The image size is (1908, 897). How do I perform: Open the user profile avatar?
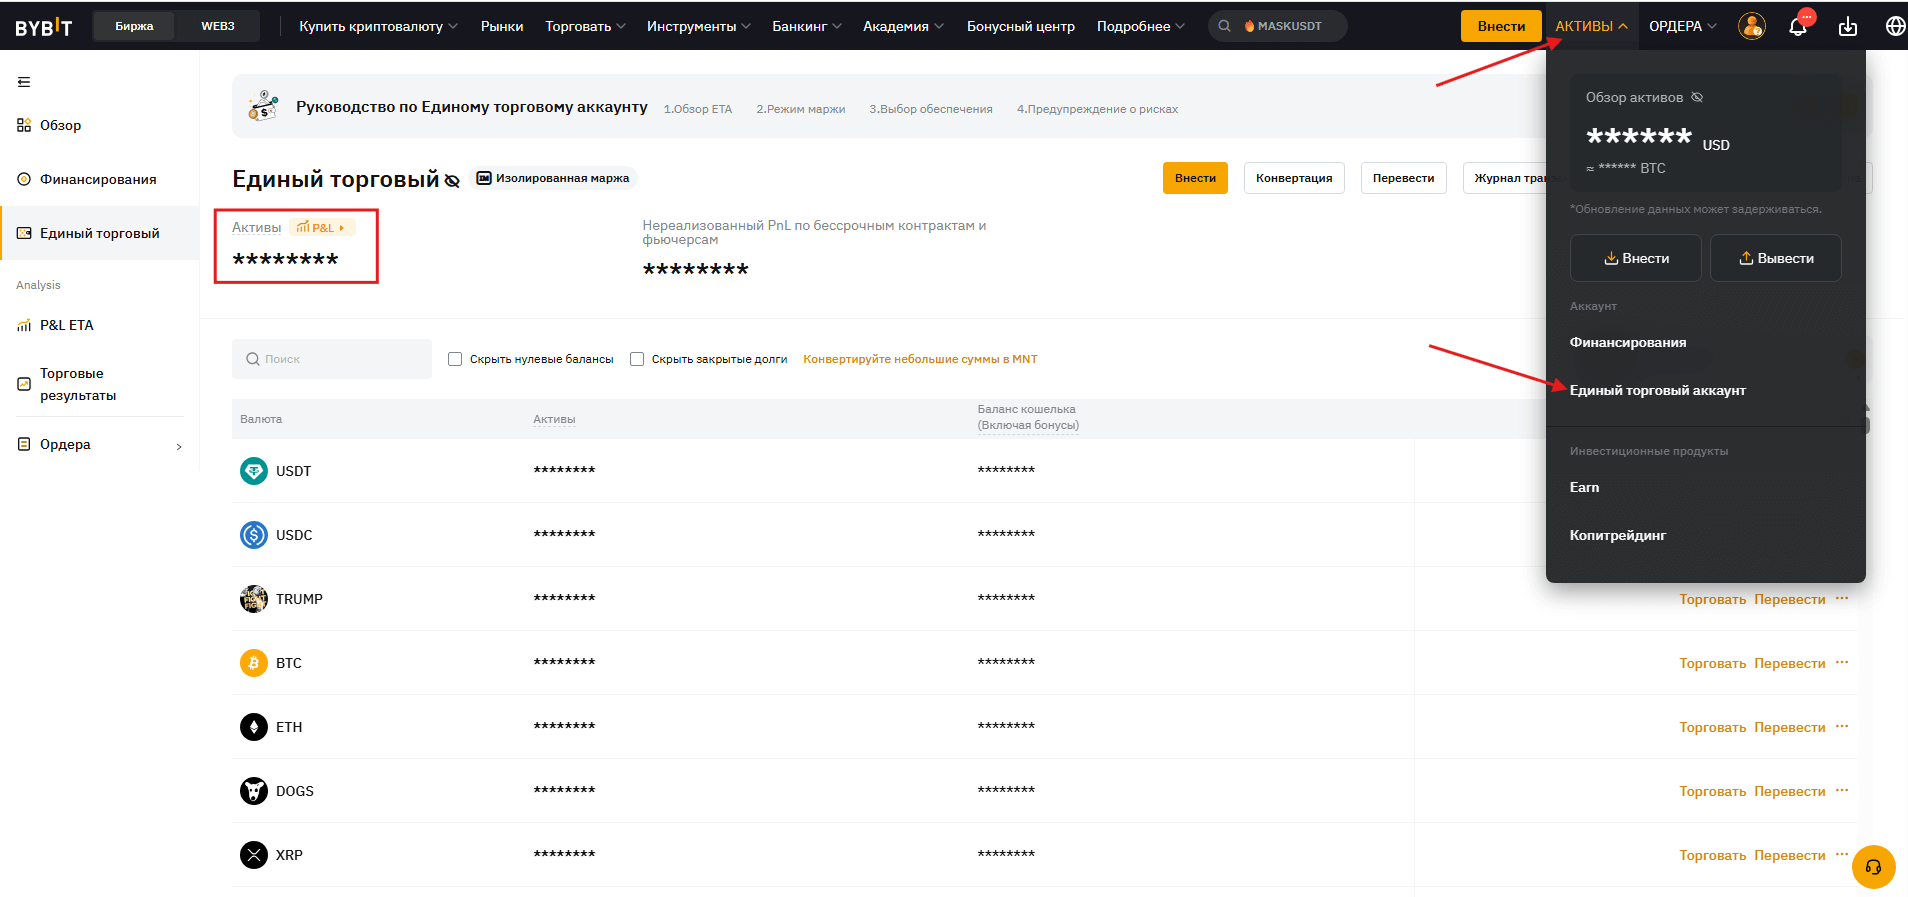click(x=1751, y=26)
